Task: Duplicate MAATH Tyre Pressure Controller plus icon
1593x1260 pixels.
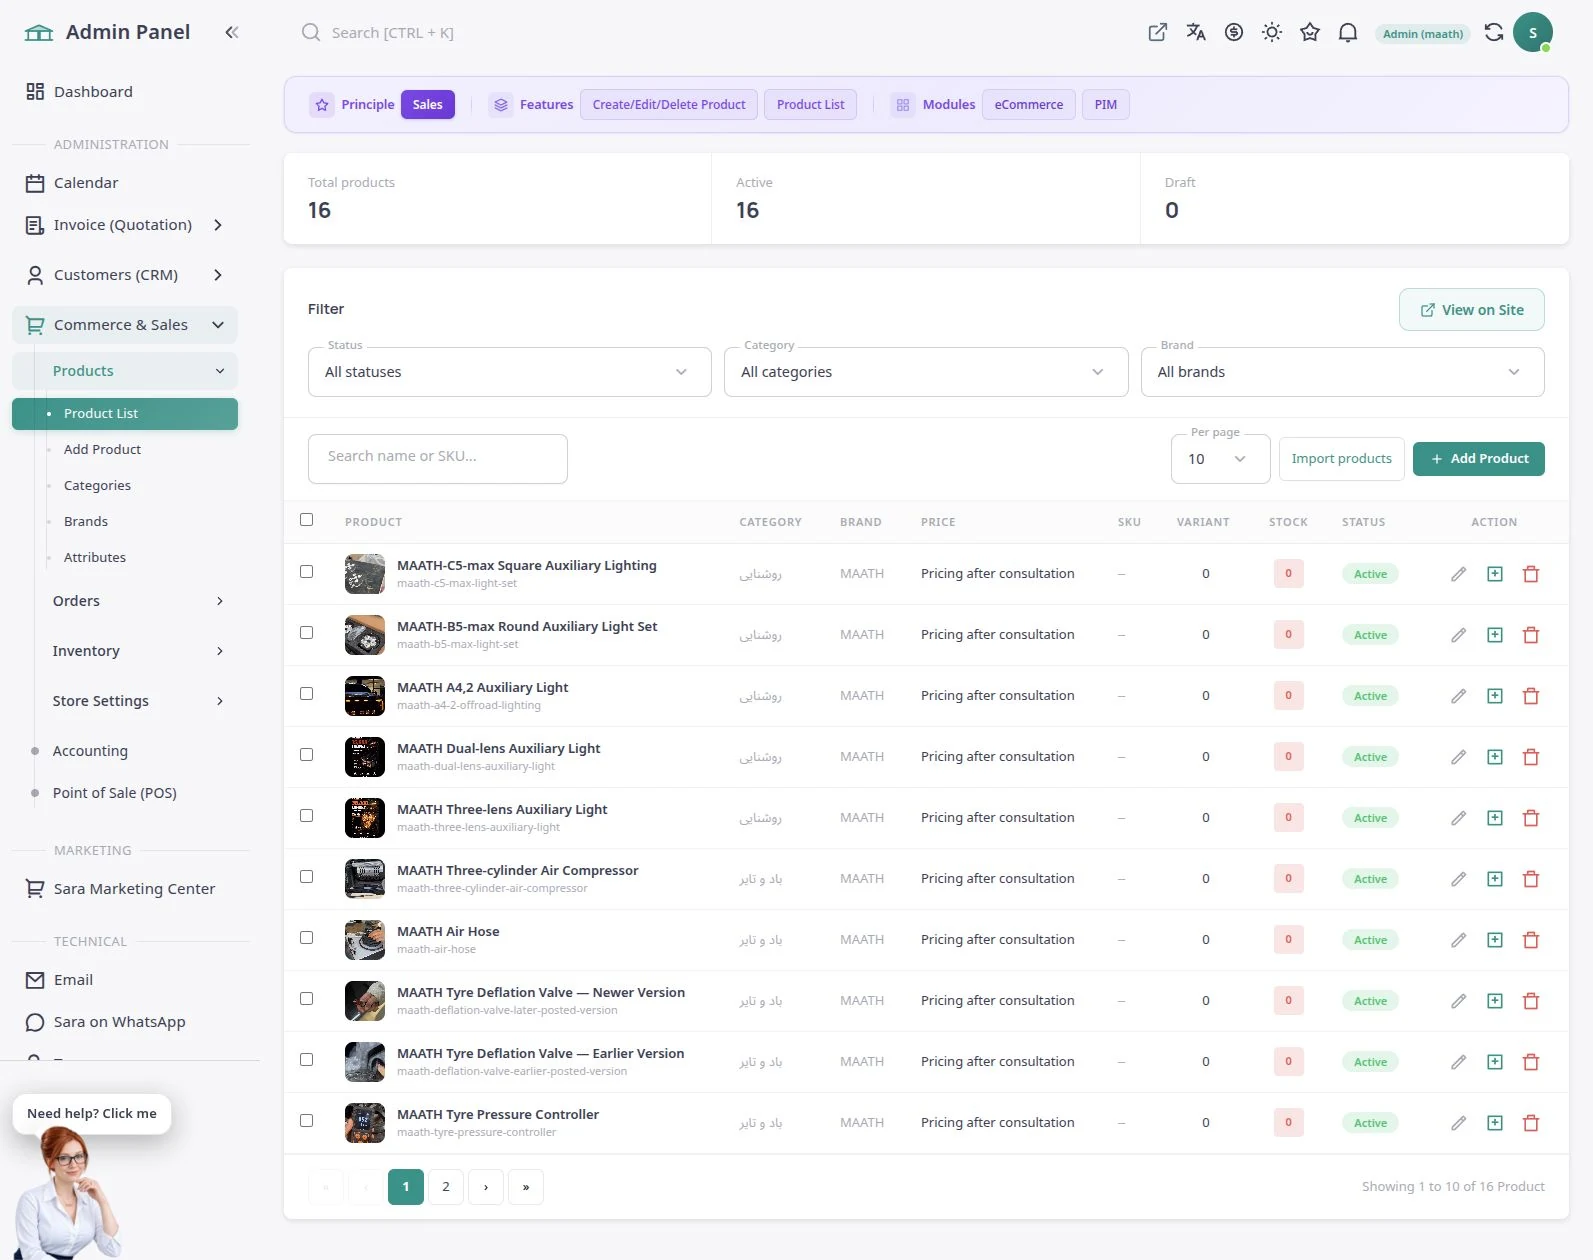Action: tap(1495, 1123)
